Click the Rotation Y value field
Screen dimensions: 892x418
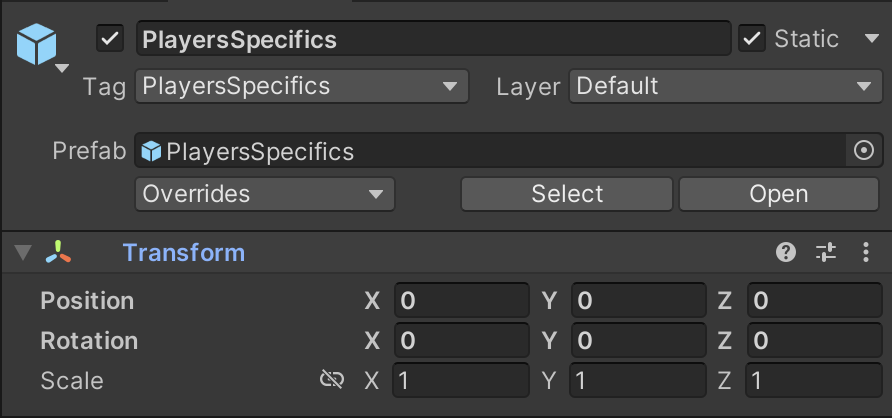coord(638,340)
